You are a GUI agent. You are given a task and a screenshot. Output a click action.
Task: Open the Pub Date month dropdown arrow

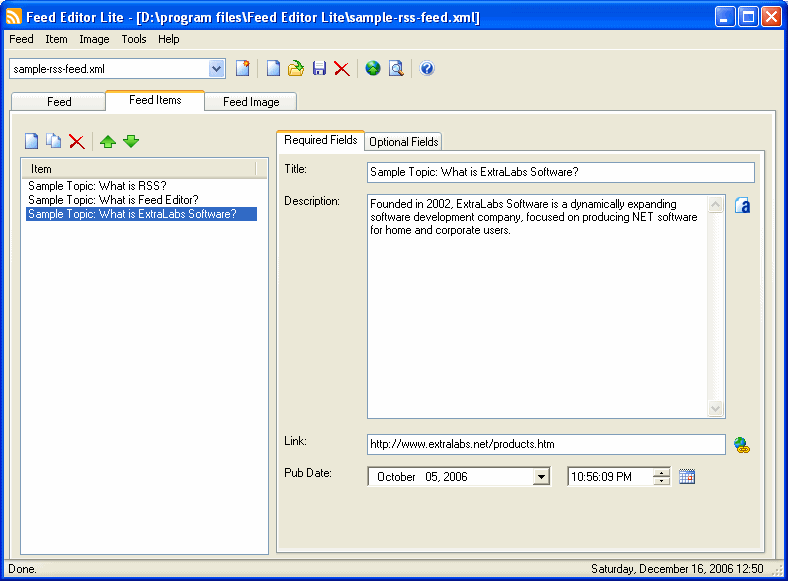(x=541, y=476)
